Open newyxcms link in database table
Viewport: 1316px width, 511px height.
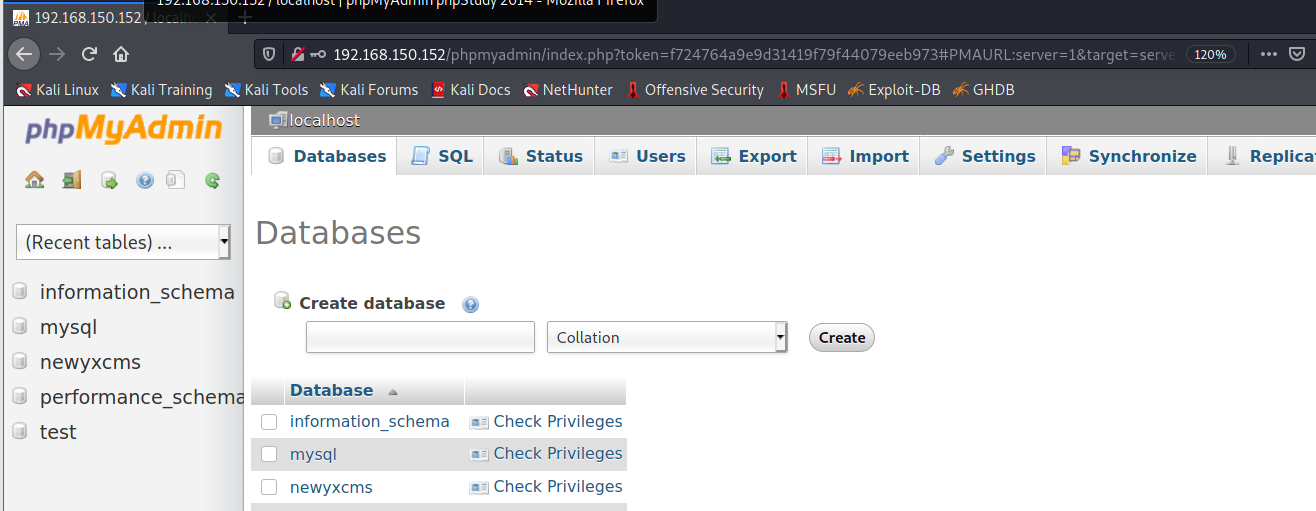(x=331, y=487)
